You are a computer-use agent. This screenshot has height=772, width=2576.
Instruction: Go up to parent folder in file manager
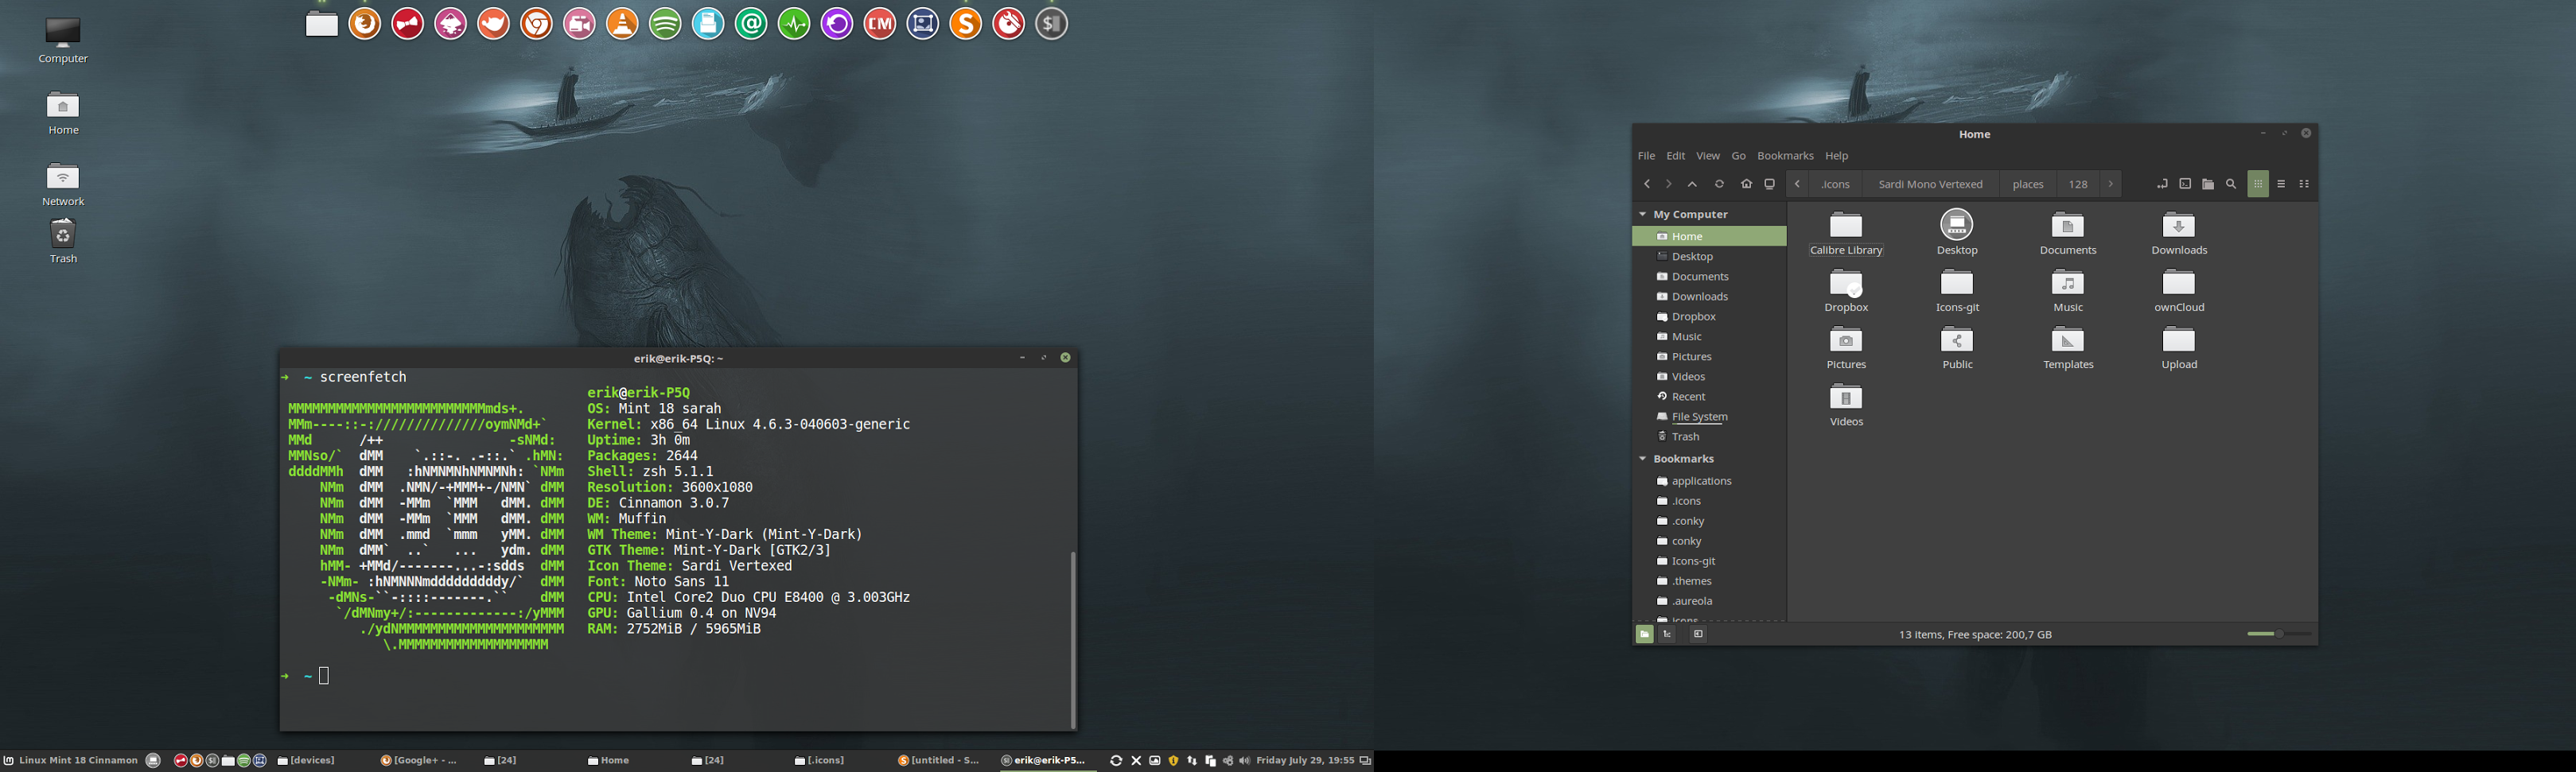tap(1692, 184)
